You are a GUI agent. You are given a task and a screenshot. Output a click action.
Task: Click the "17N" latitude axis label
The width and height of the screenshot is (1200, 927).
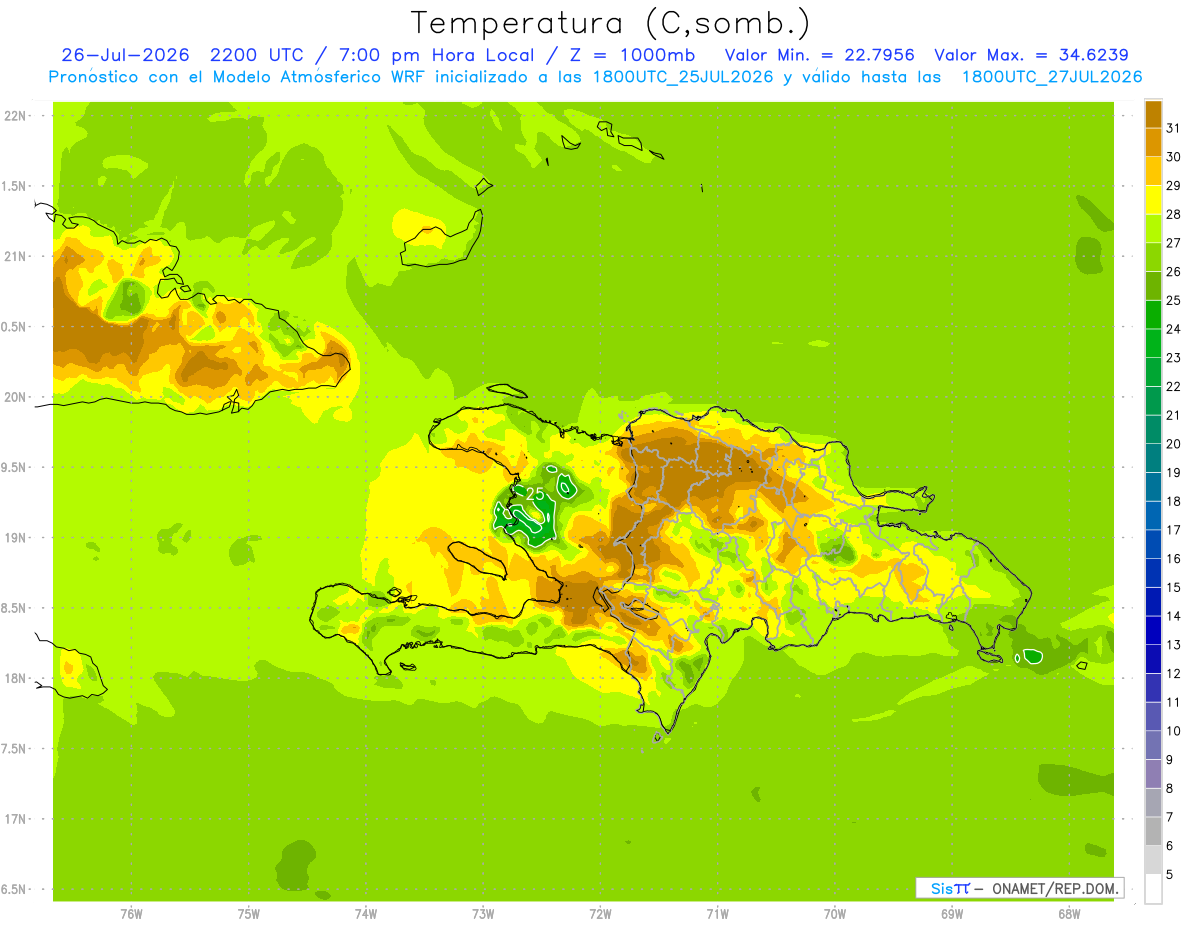pyautogui.click(x=14, y=819)
